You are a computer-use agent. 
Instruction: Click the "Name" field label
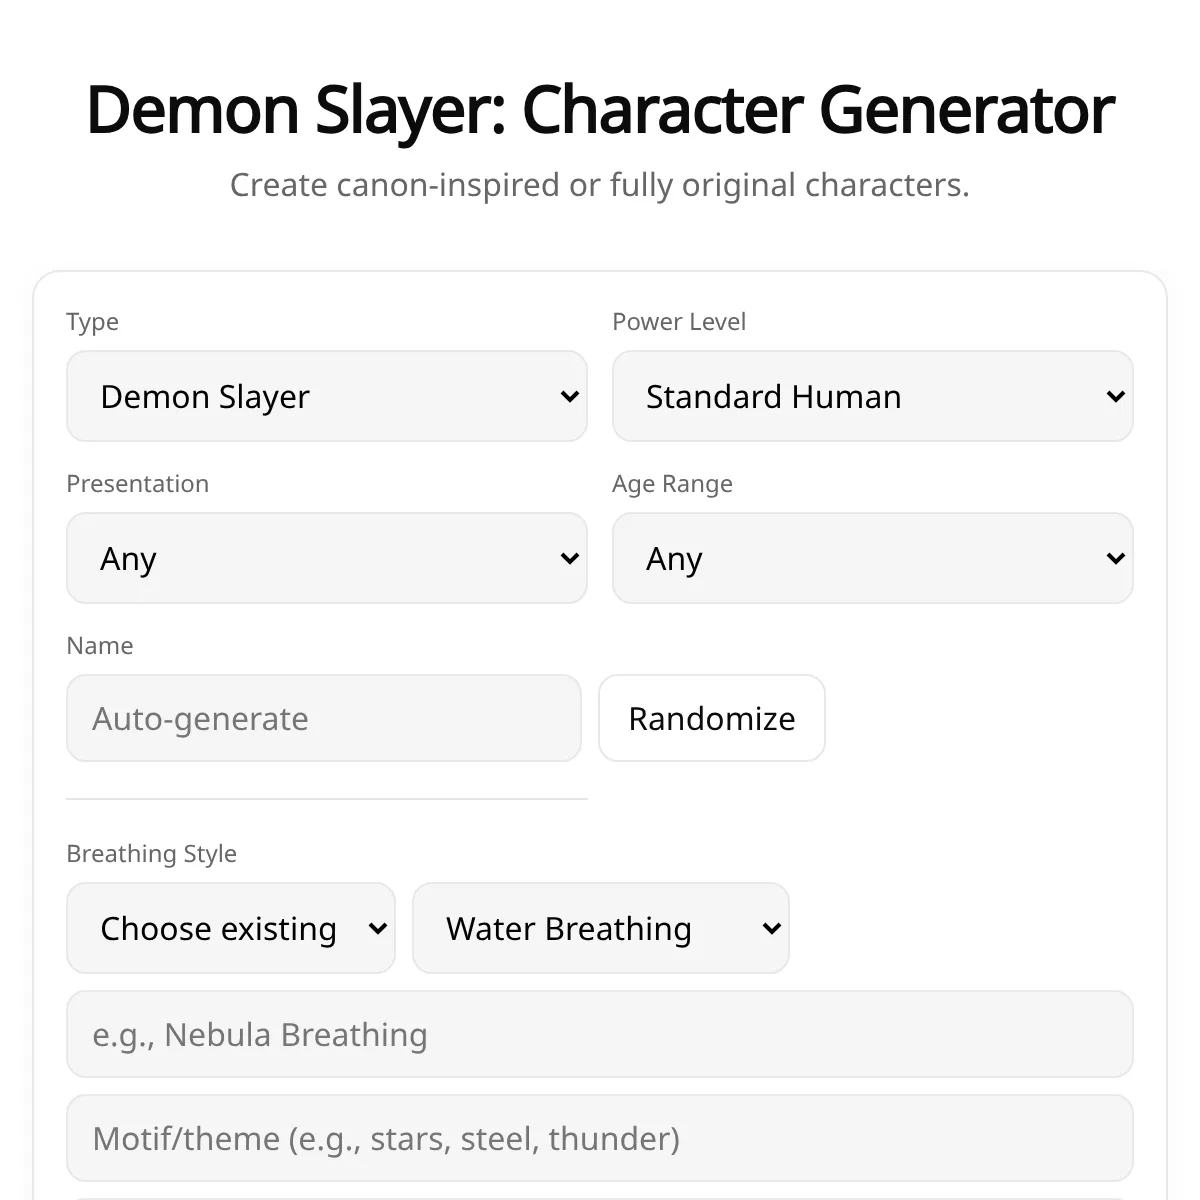click(99, 646)
